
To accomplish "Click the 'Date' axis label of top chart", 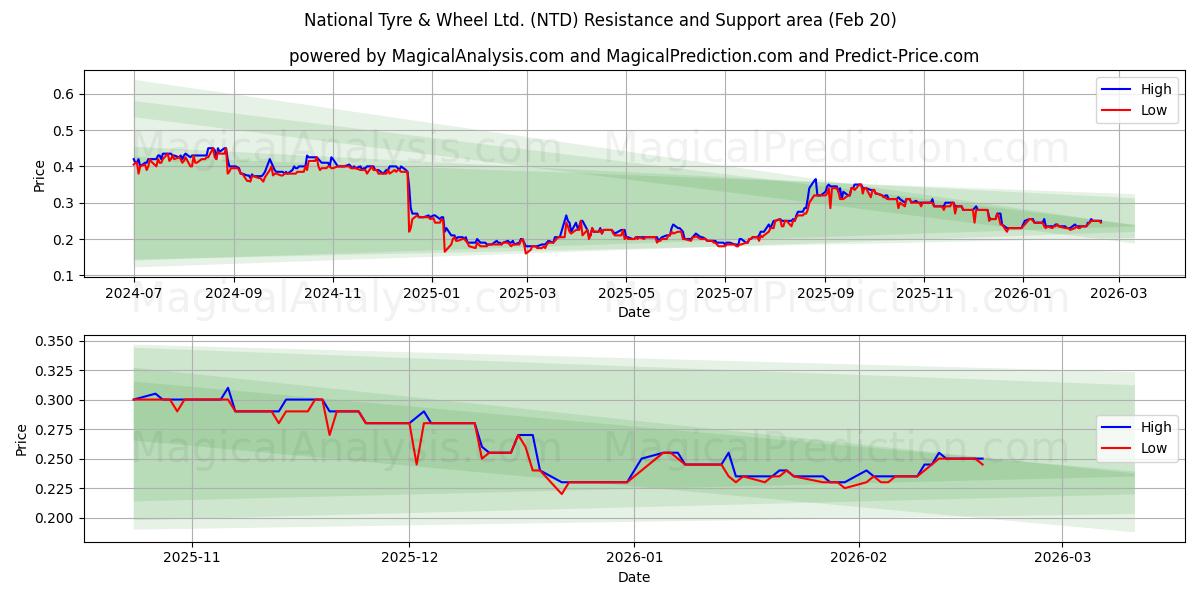I will tap(634, 312).
